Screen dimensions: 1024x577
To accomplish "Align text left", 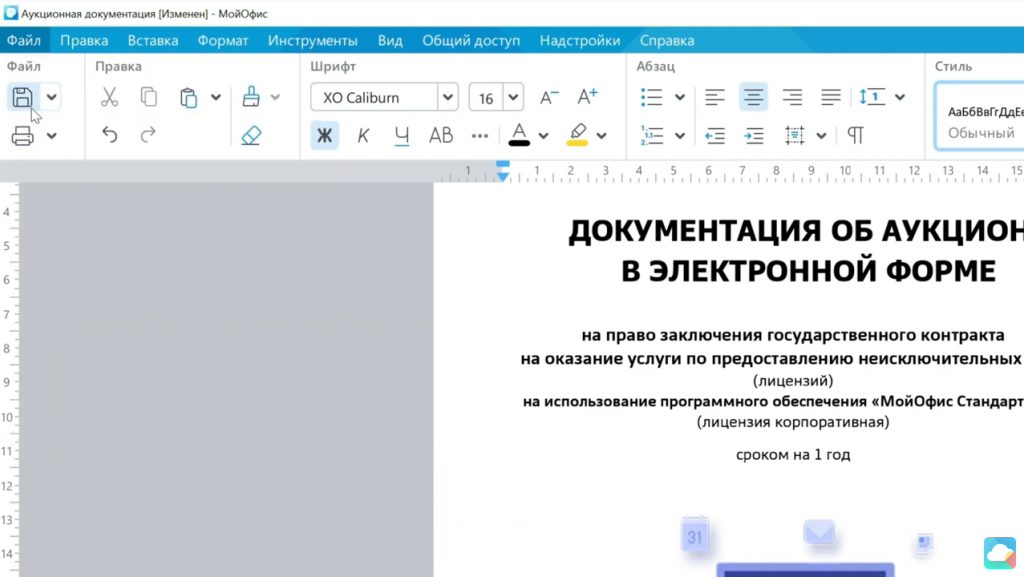I will 715,97.
